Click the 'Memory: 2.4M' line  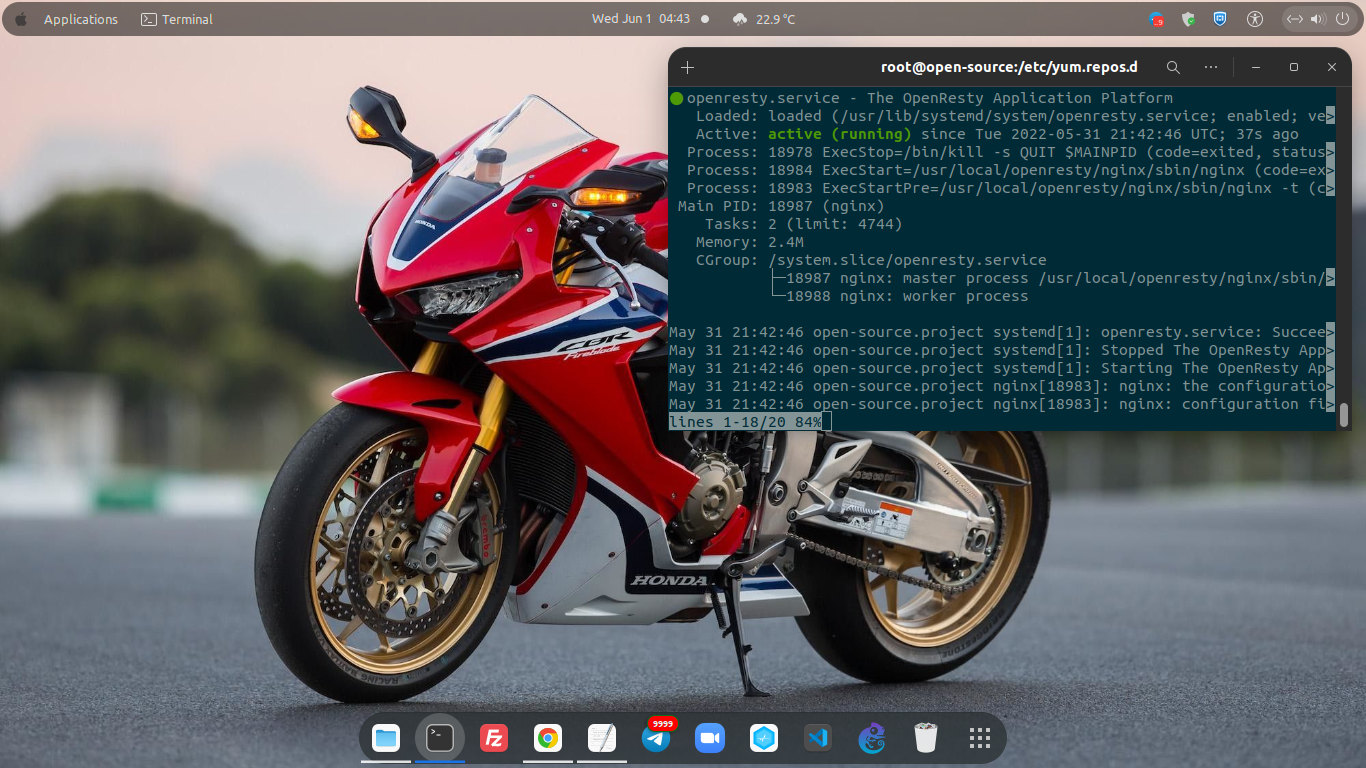(x=750, y=242)
